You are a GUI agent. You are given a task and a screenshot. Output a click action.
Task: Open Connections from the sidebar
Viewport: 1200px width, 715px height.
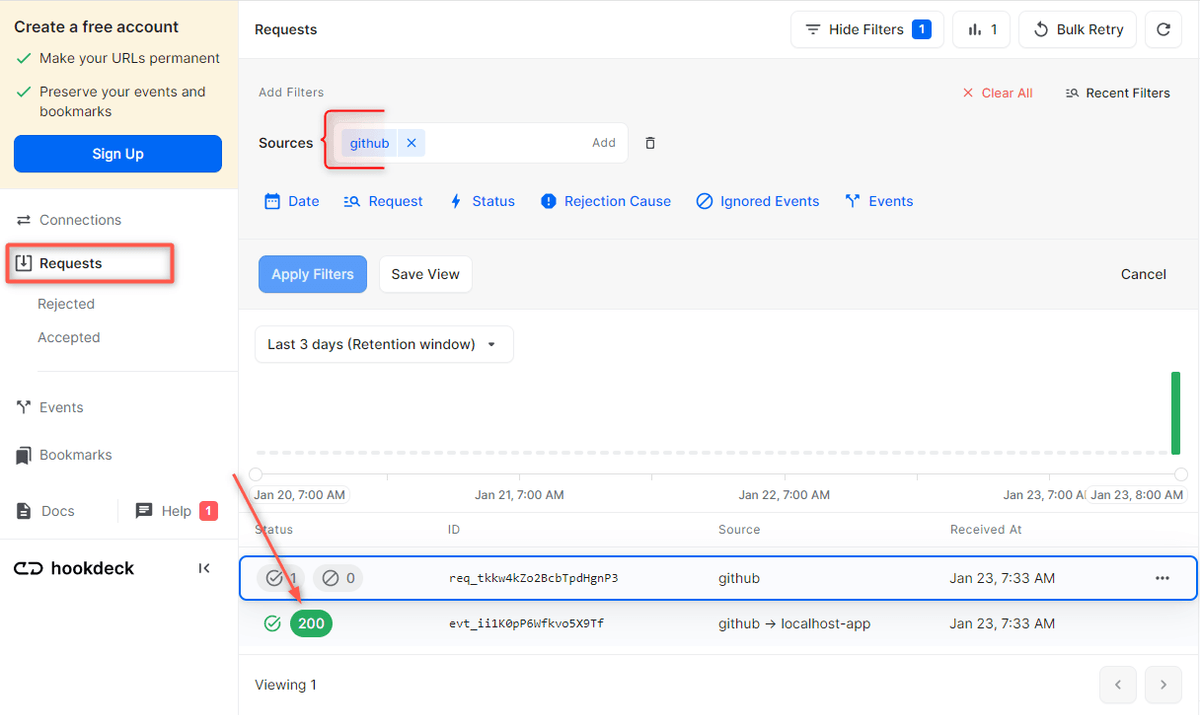point(76,219)
